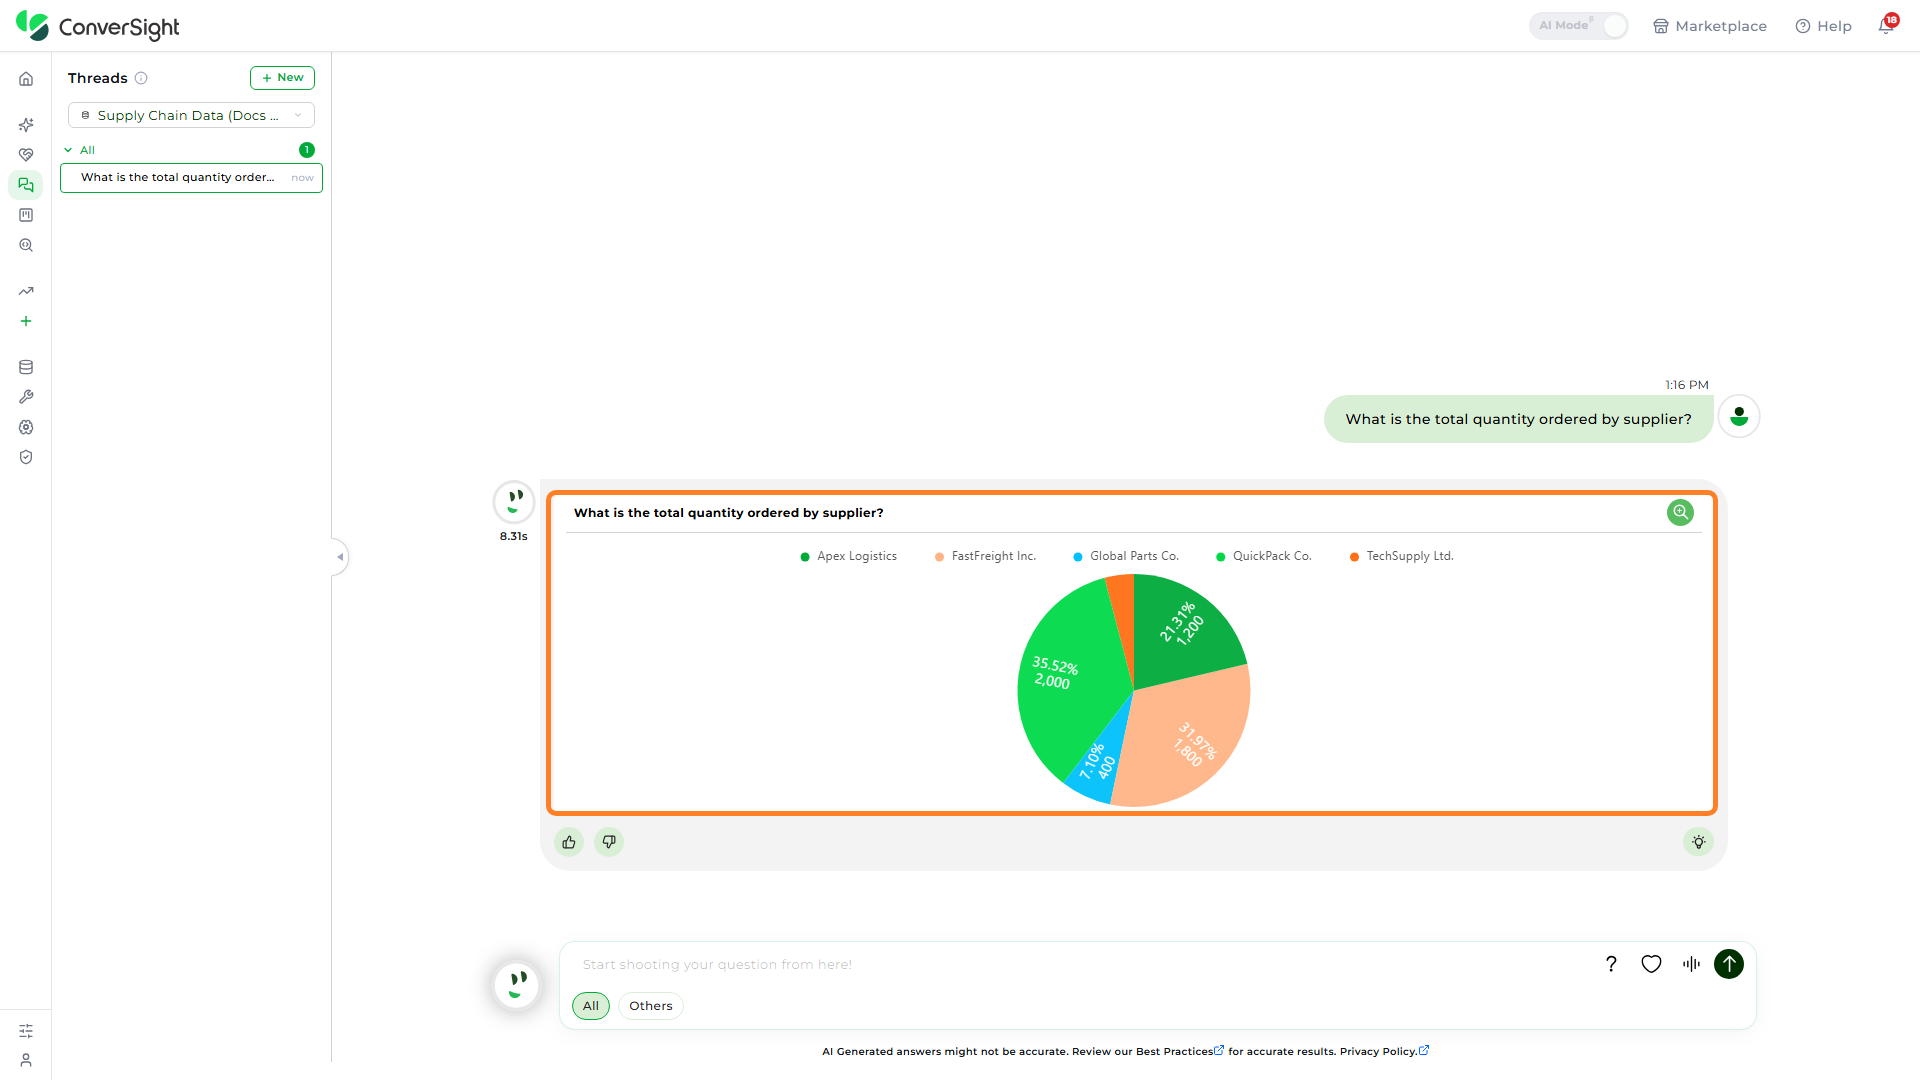The image size is (1920, 1080).
Task: Toggle FastFreight Inc. legend series
Action: tap(985, 556)
